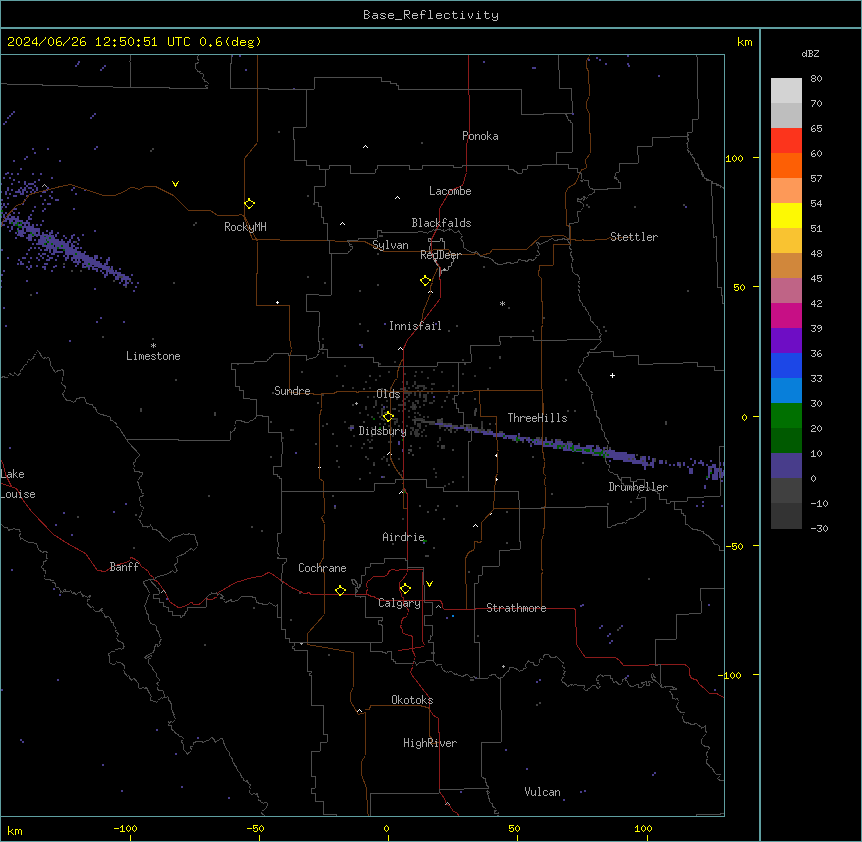Pick the bright yellow 51-54 dBZ swatch
This screenshot has height=842, width=862.
(786, 216)
